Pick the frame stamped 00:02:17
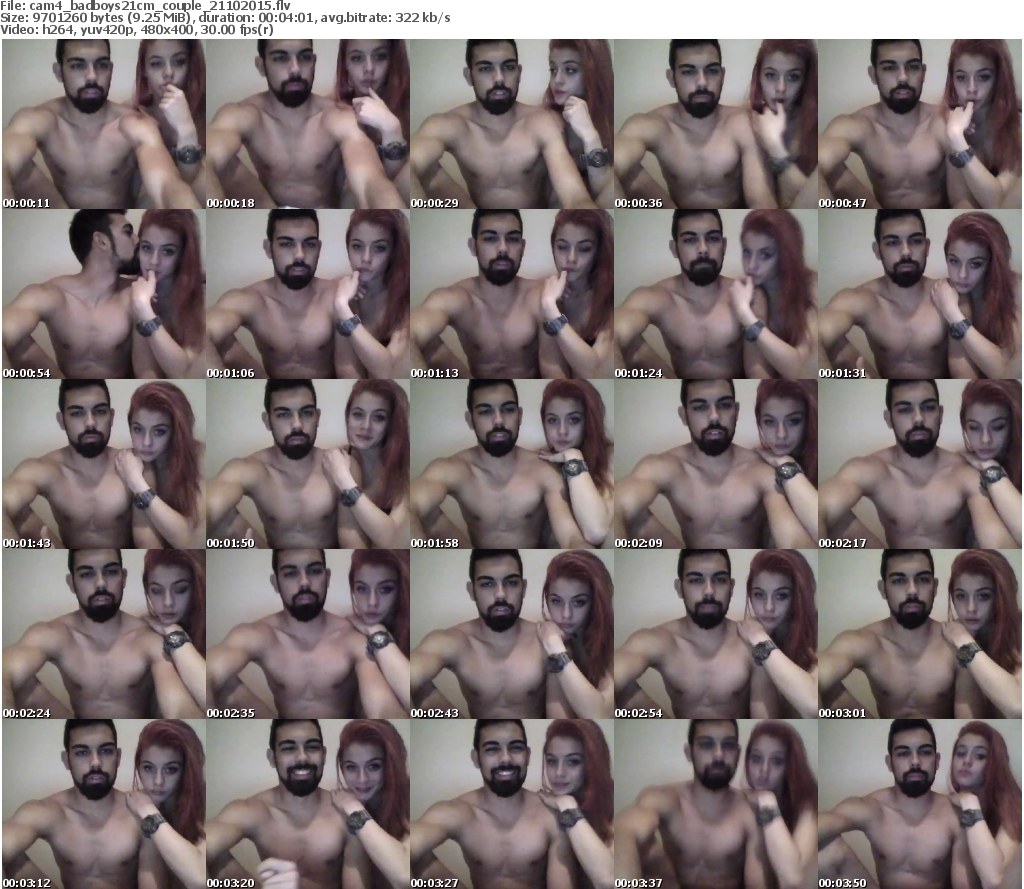The image size is (1024, 889). 920,464
